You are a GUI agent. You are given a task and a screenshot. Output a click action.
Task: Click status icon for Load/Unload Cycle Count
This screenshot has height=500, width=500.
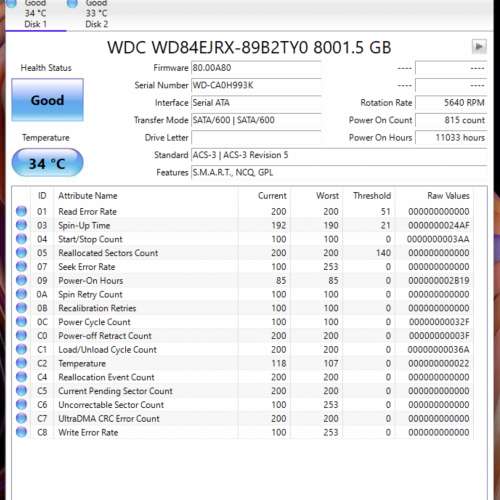coord(21,349)
